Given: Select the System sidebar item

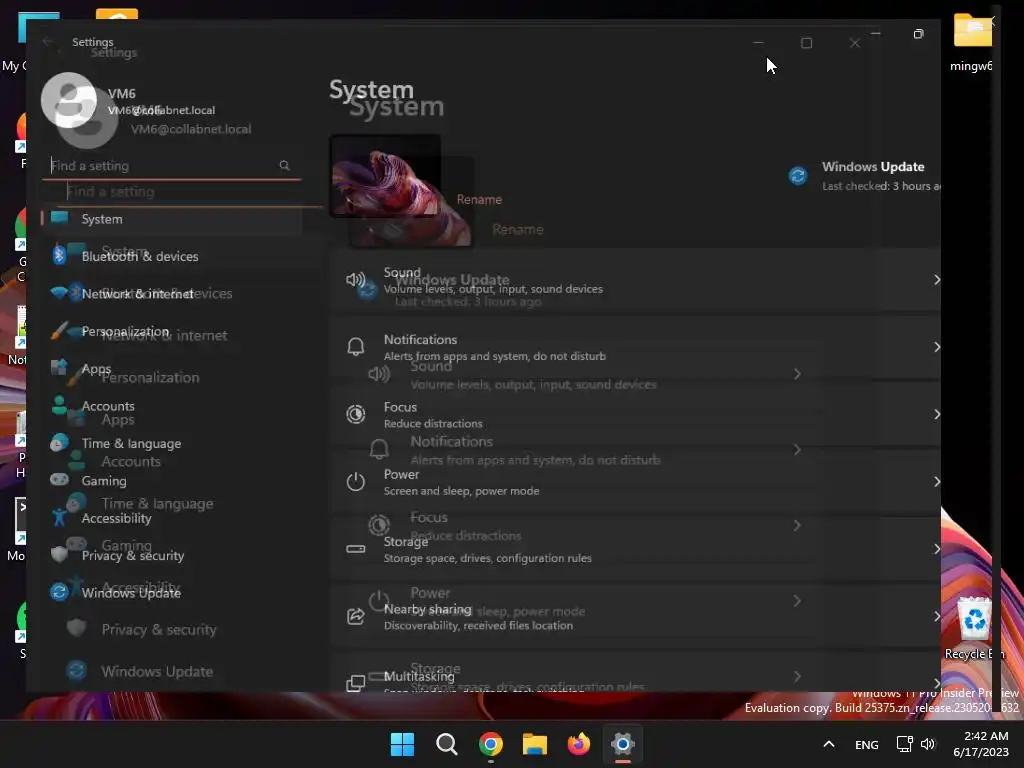Looking at the screenshot, I should click(171, 219).
